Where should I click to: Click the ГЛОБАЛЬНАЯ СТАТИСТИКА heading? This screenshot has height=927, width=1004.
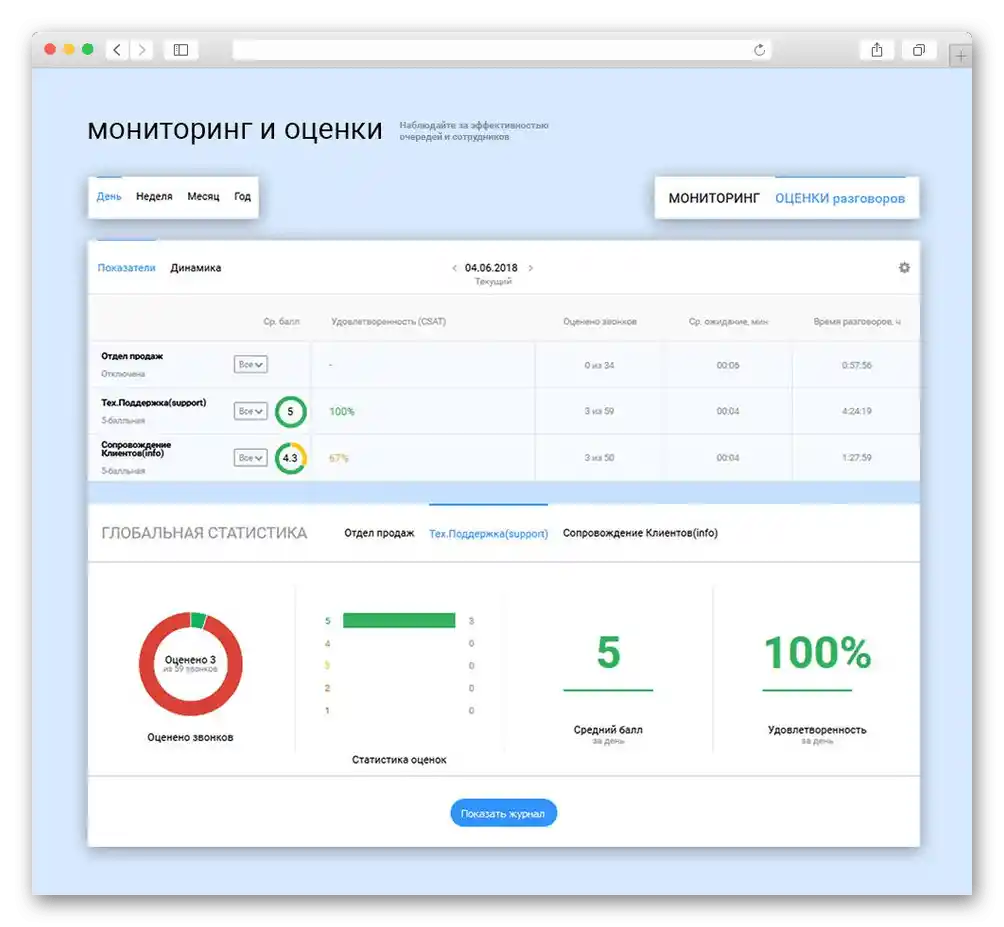click(204, 533)
